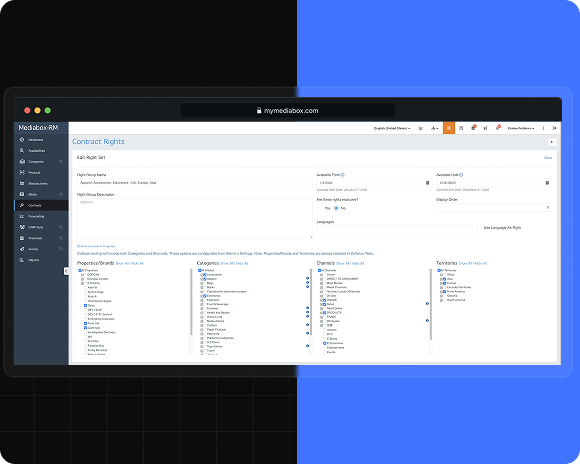Open the Dashboard sidebar item
Image resolution: width=580 pixels, height=464 pixels.
pos(36,139)
